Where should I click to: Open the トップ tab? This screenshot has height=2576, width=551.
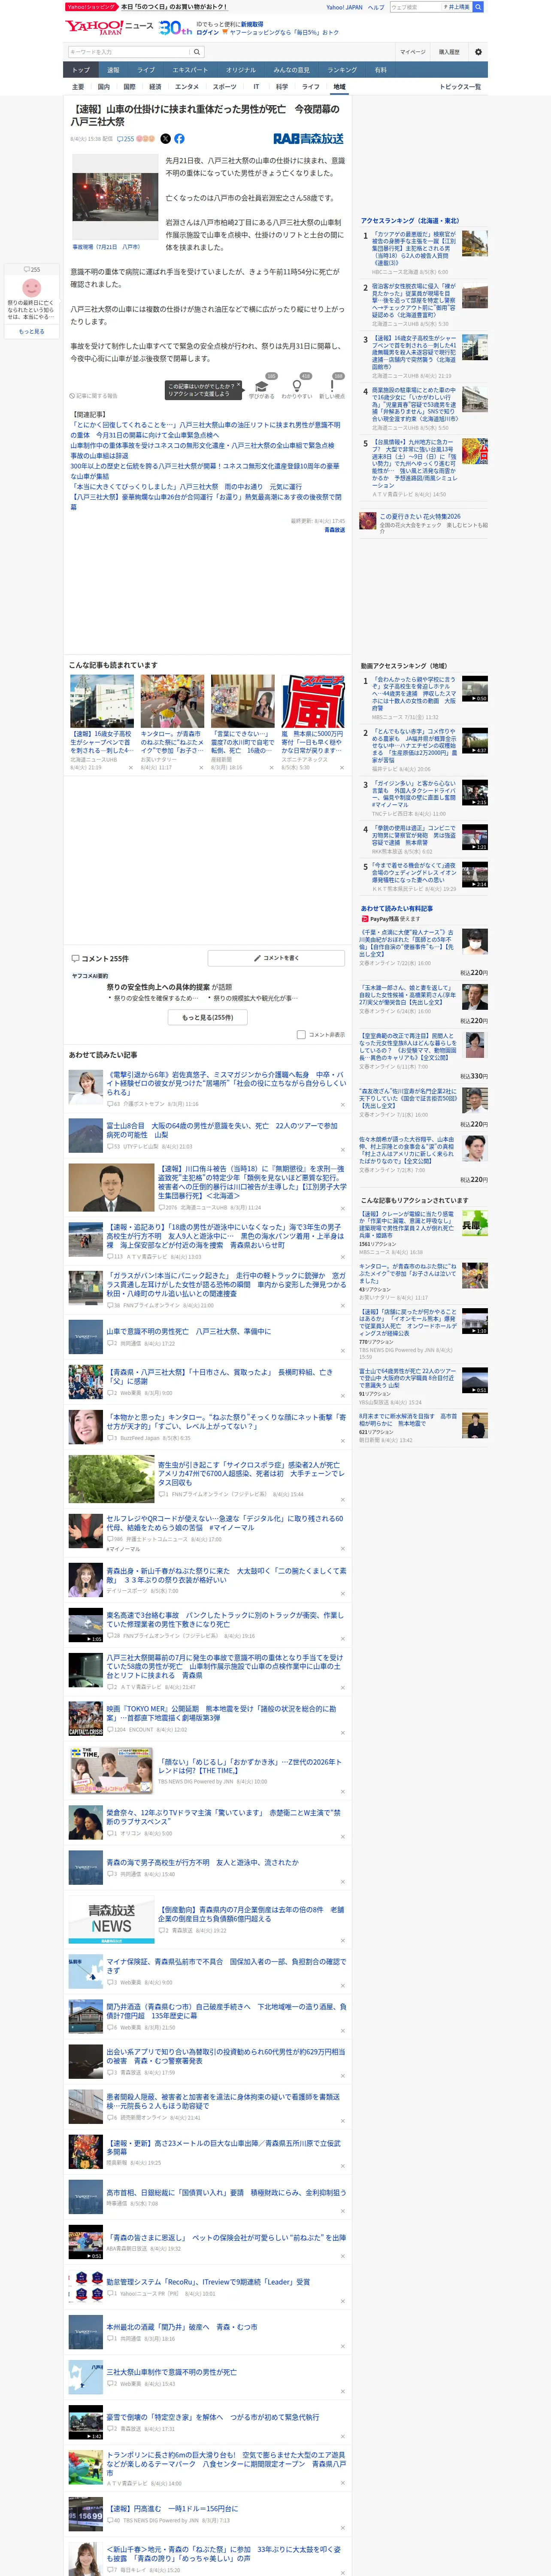click(x=81, y=70)
